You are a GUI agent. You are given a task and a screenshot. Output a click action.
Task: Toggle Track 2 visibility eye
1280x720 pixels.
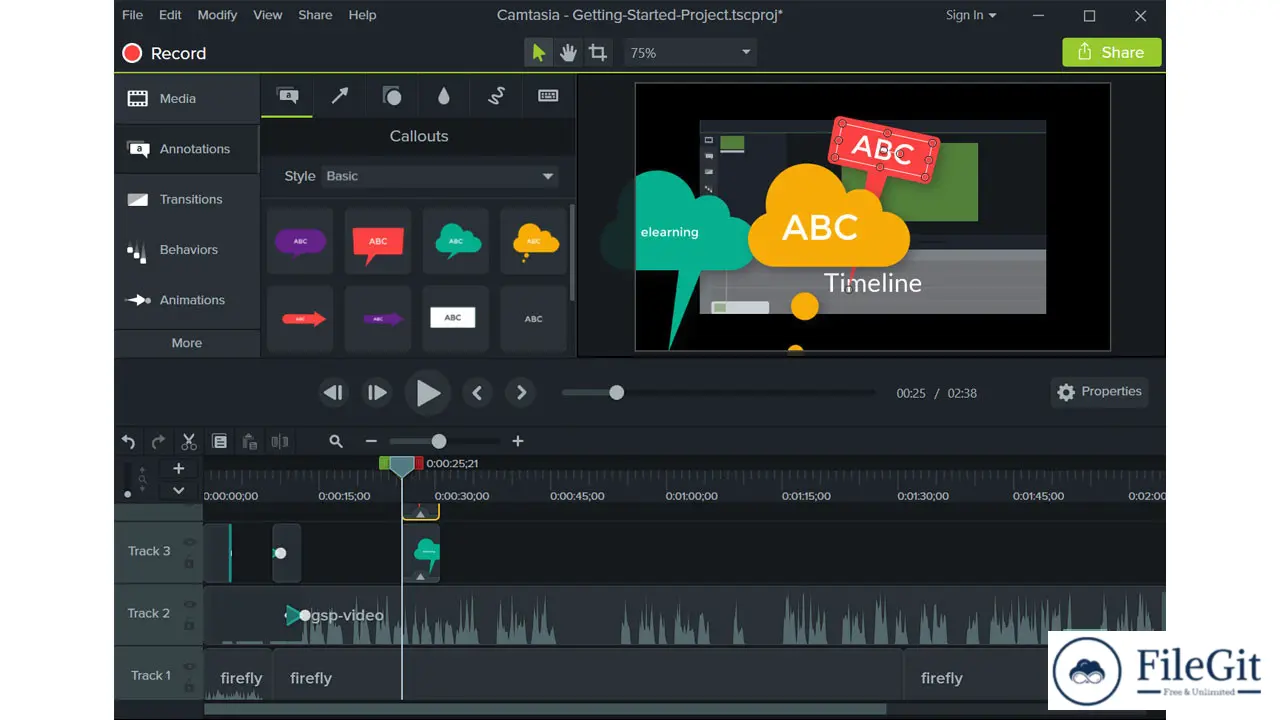point(189,605)
